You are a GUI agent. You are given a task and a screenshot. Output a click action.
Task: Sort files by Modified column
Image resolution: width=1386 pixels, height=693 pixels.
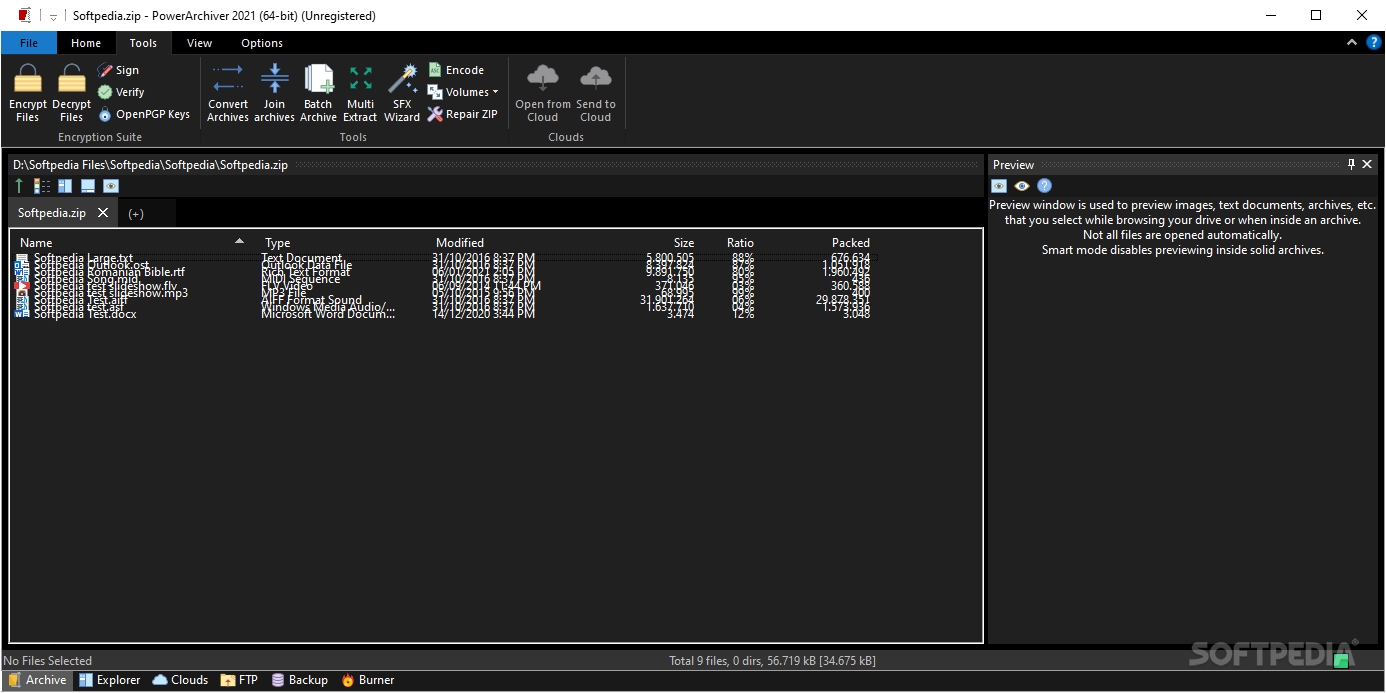coord(460,242)
